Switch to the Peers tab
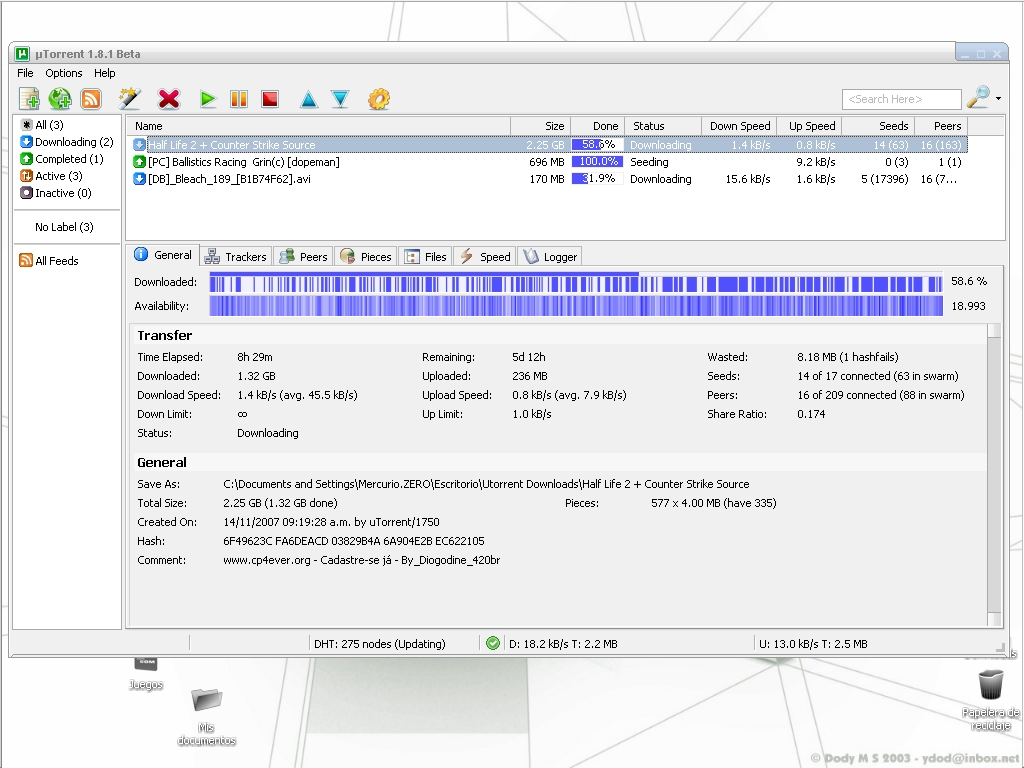Screen dimensions: 1024x768 pos(304,257)
